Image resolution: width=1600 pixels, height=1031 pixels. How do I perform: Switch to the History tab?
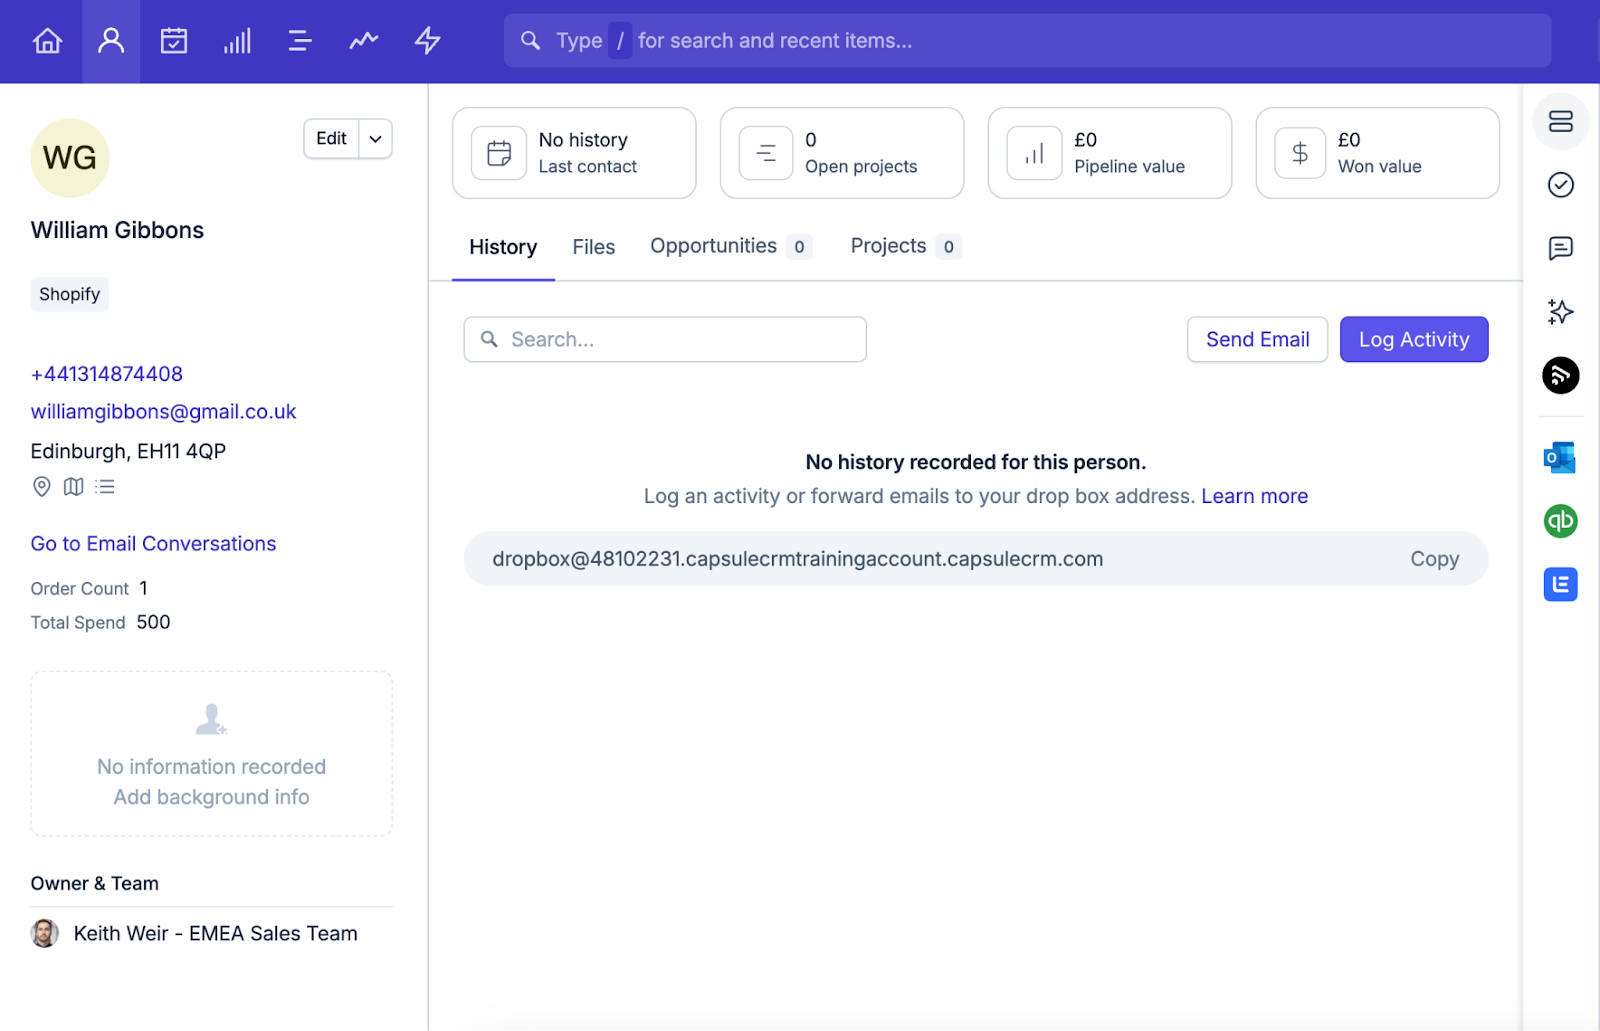503,247
